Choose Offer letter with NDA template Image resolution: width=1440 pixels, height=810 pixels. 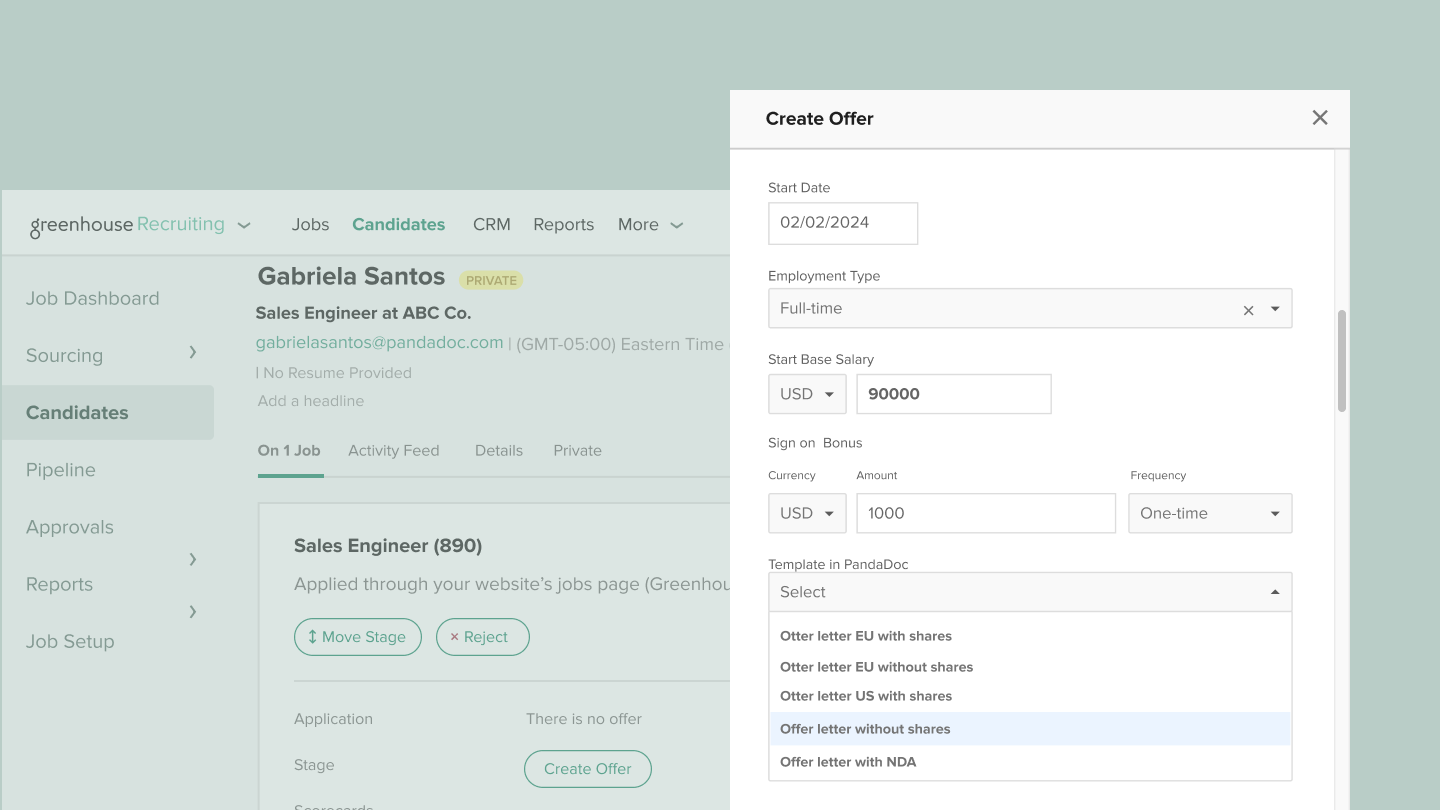[x=848, y=762]
